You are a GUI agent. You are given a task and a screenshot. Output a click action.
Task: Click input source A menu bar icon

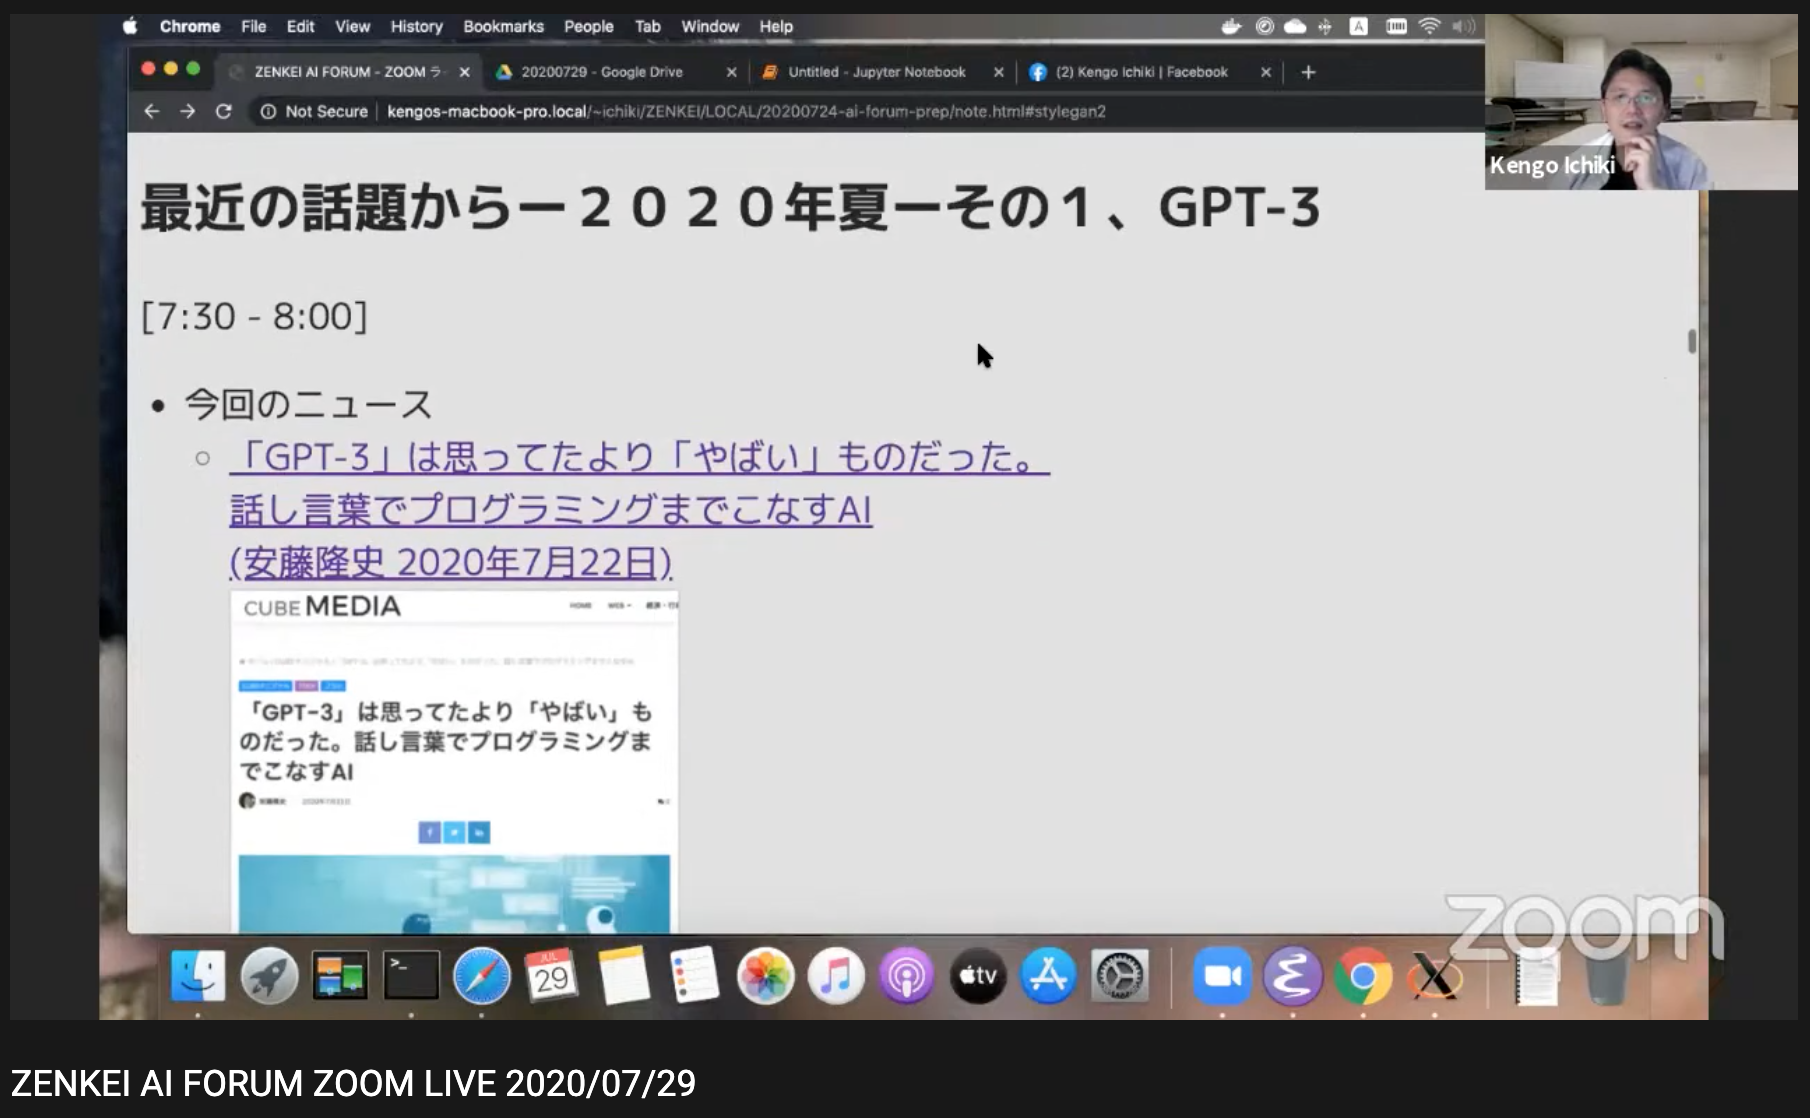point(1358,26)
